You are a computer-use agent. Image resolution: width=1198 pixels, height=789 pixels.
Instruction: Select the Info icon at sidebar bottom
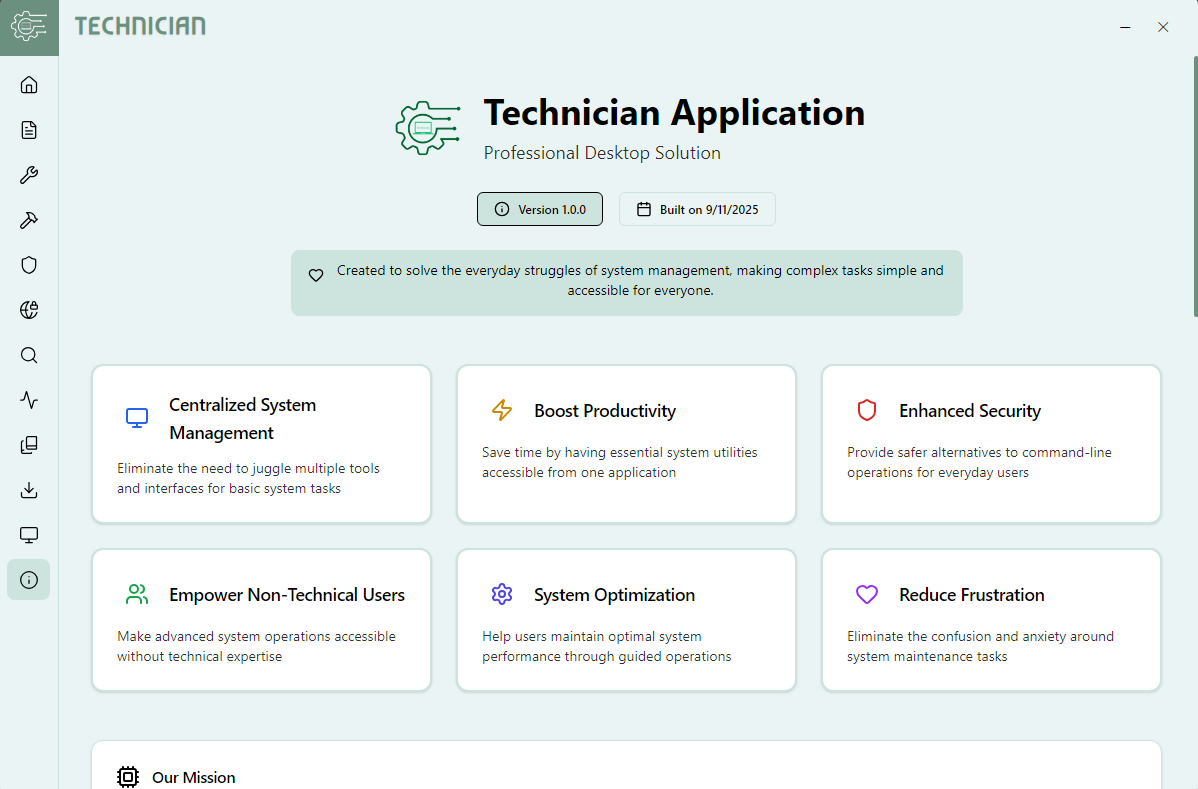29,580
